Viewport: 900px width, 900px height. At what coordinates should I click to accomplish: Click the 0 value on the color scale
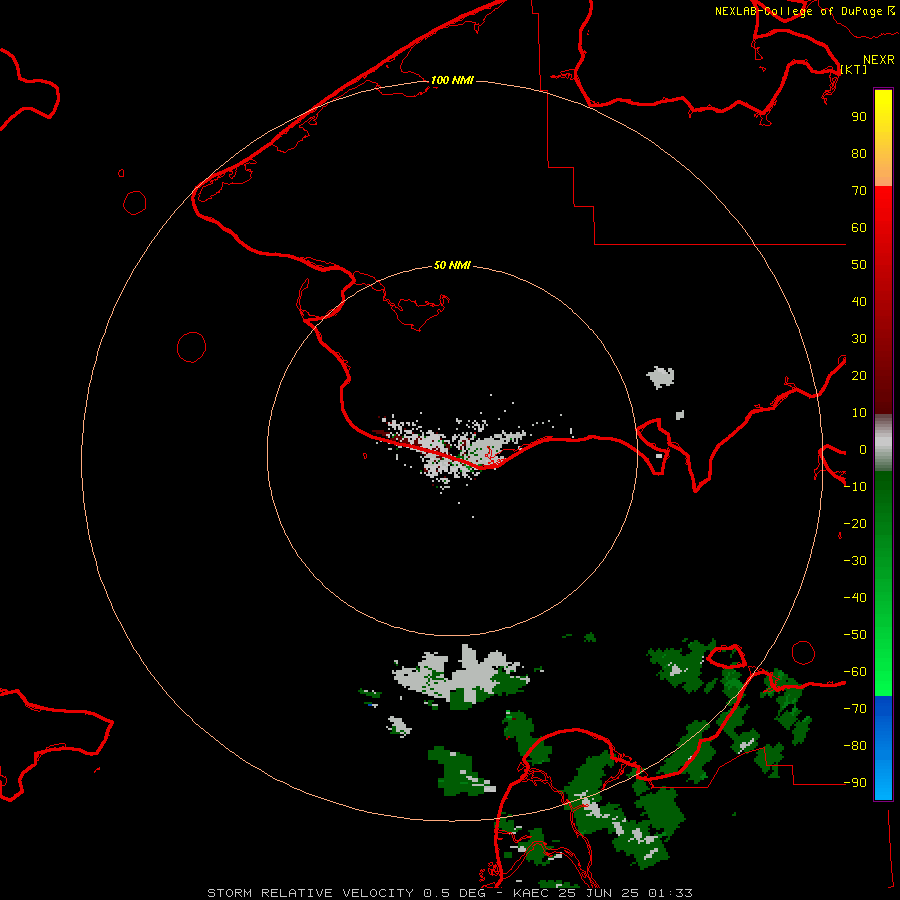pos(863,449)
